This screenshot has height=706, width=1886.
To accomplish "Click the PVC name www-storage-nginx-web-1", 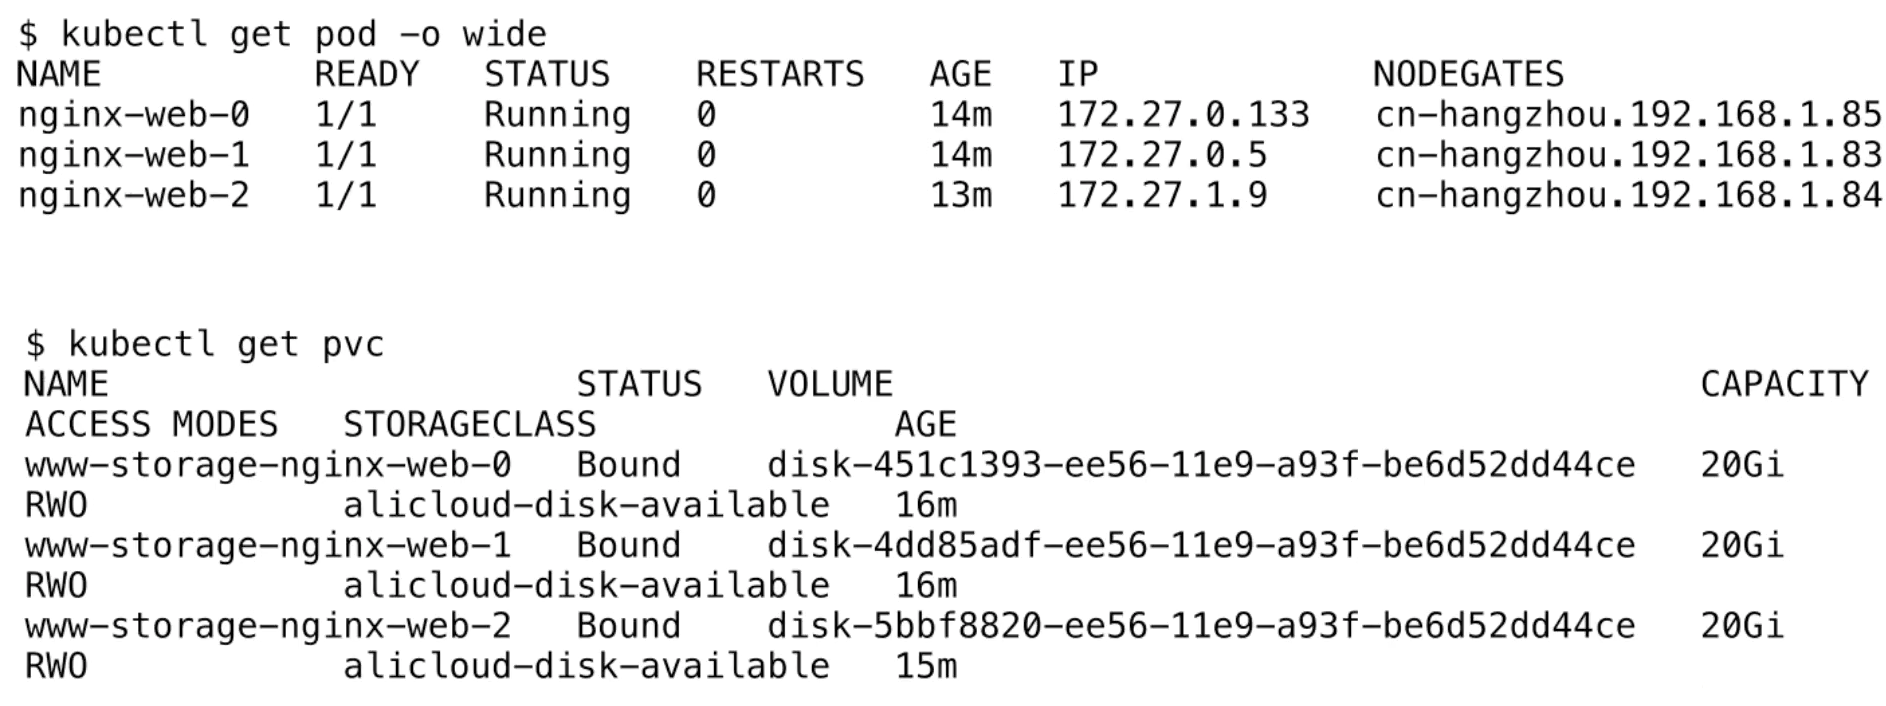I will [268, 546].
